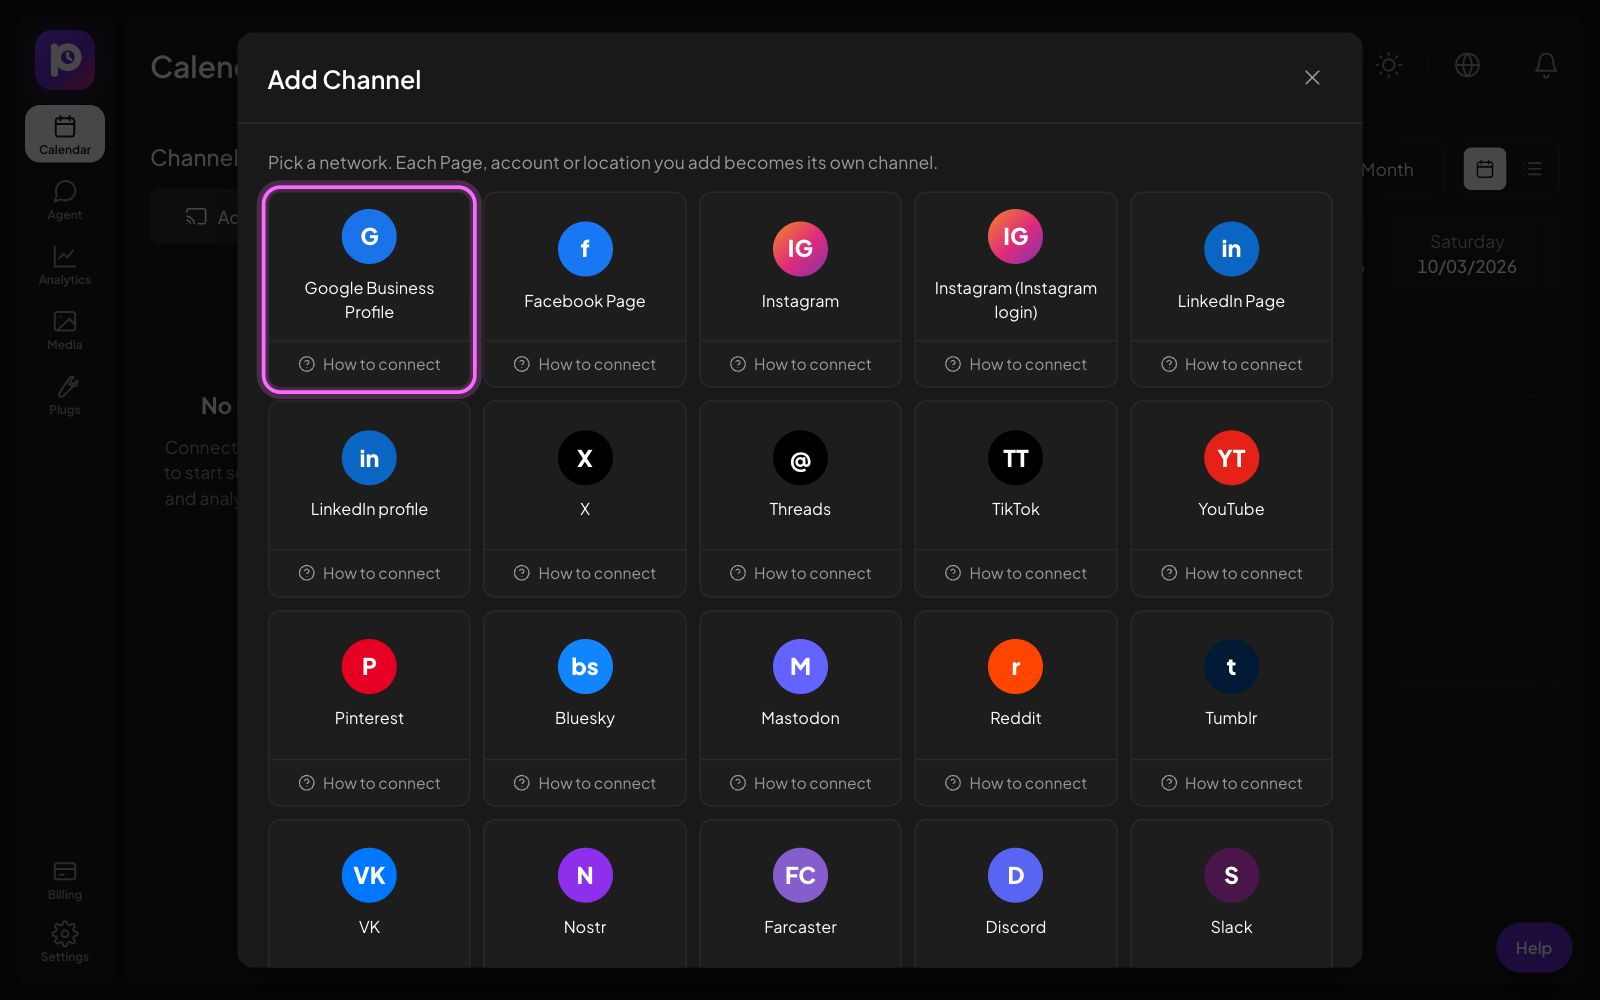Pick the Mastodon channel icon
This screenshot has height=1000, width=1600.
coord(800,667)
